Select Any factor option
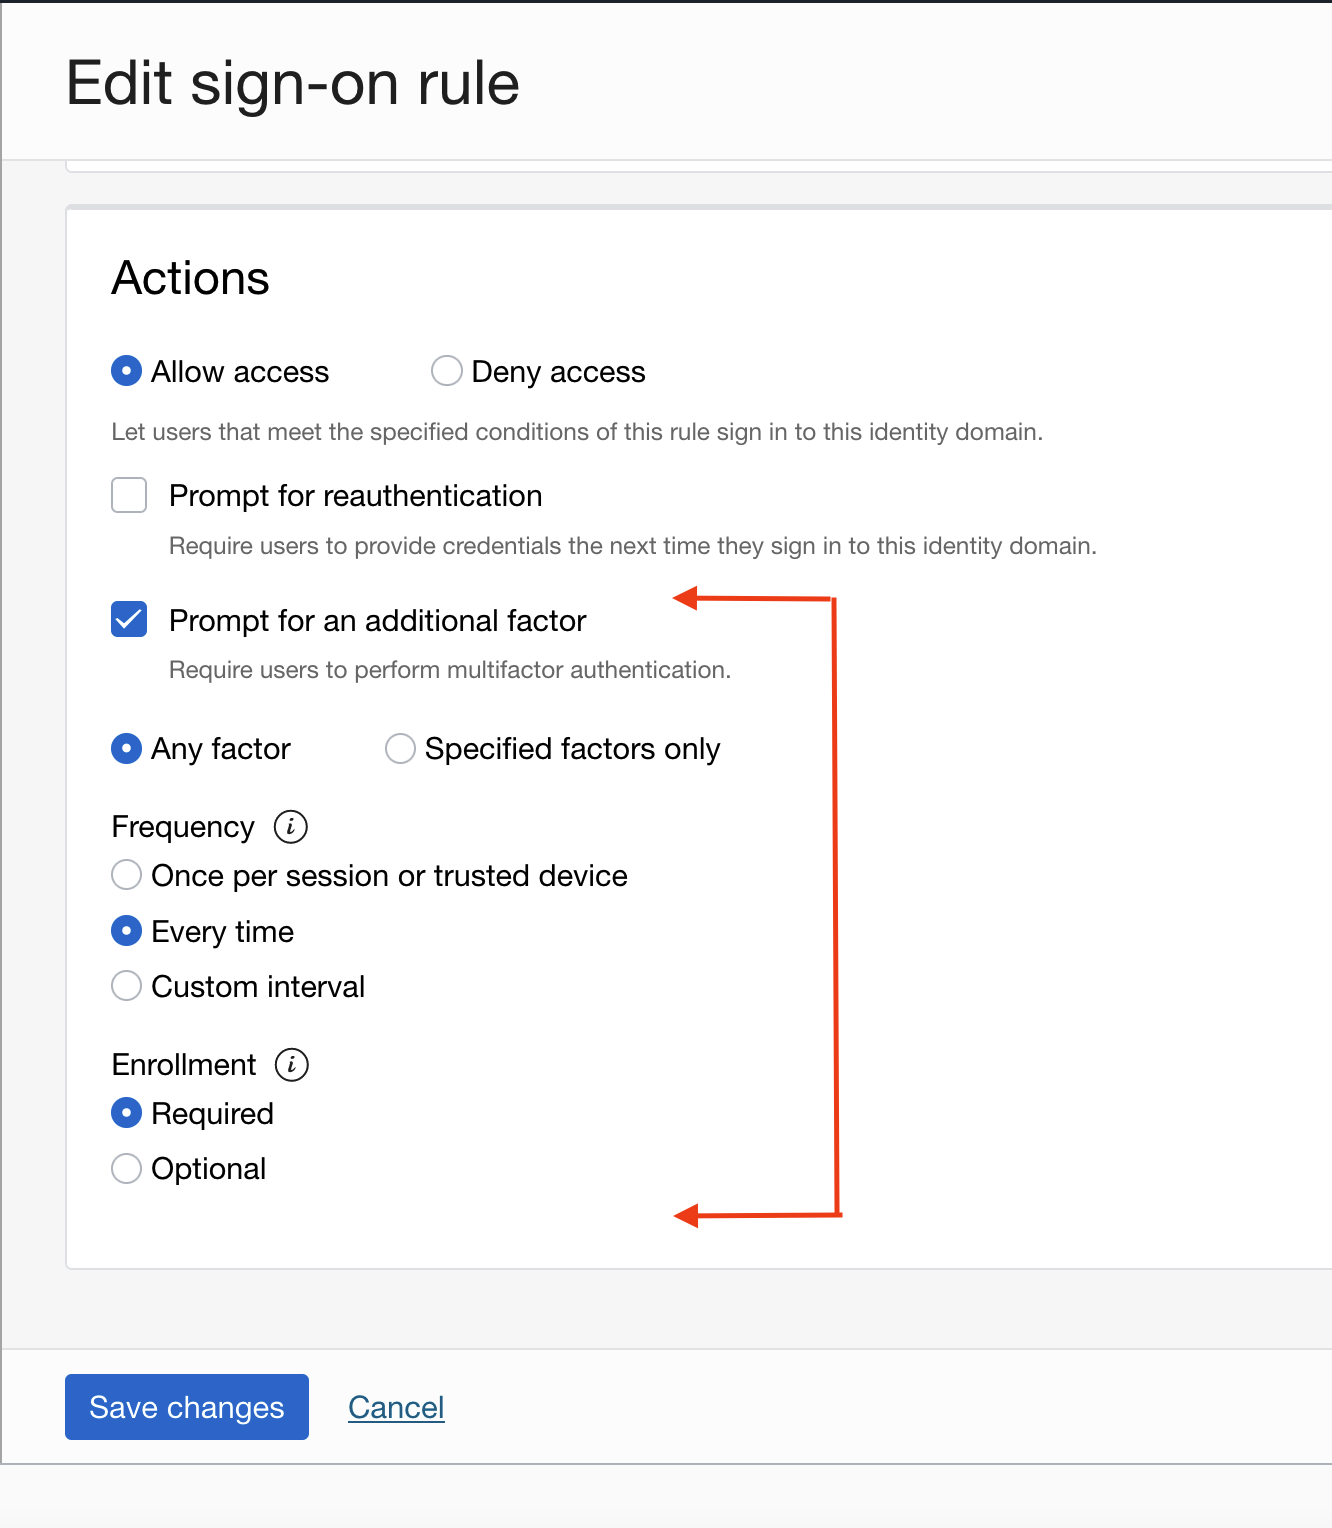The width and height of the screenshot is (1332, 1528). click(126, 748)
